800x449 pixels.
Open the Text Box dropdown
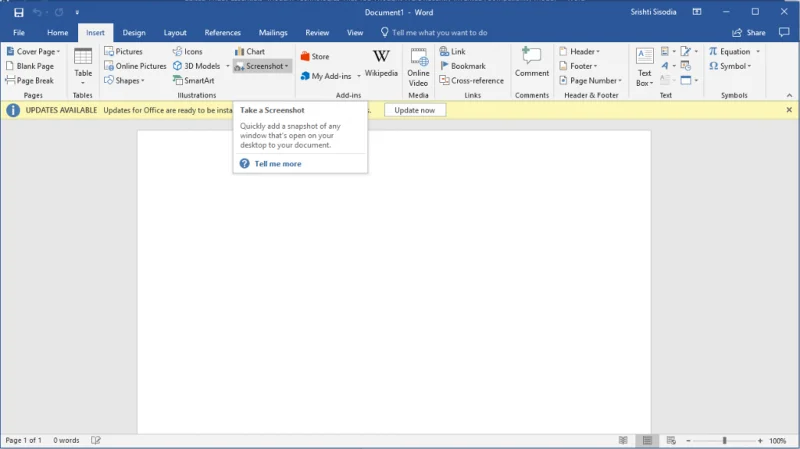click(644, 67)
